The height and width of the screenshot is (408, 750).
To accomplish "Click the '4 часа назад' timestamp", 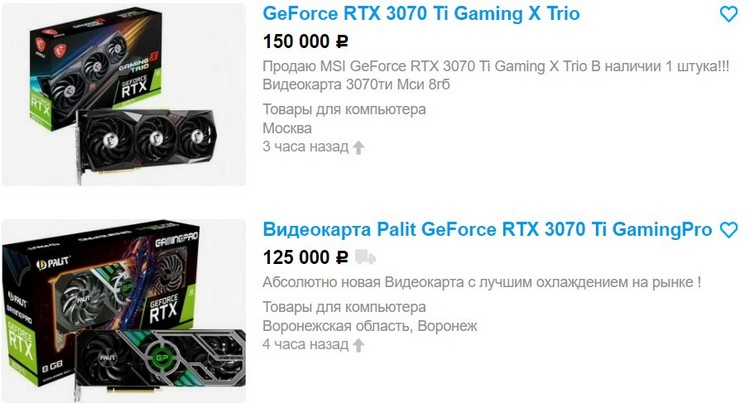I will 306,344.
